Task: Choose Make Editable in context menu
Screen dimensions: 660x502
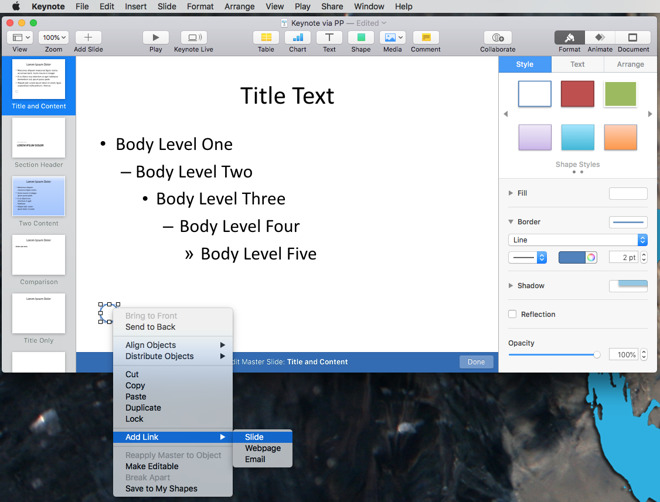Action: (x=173, y=466)
